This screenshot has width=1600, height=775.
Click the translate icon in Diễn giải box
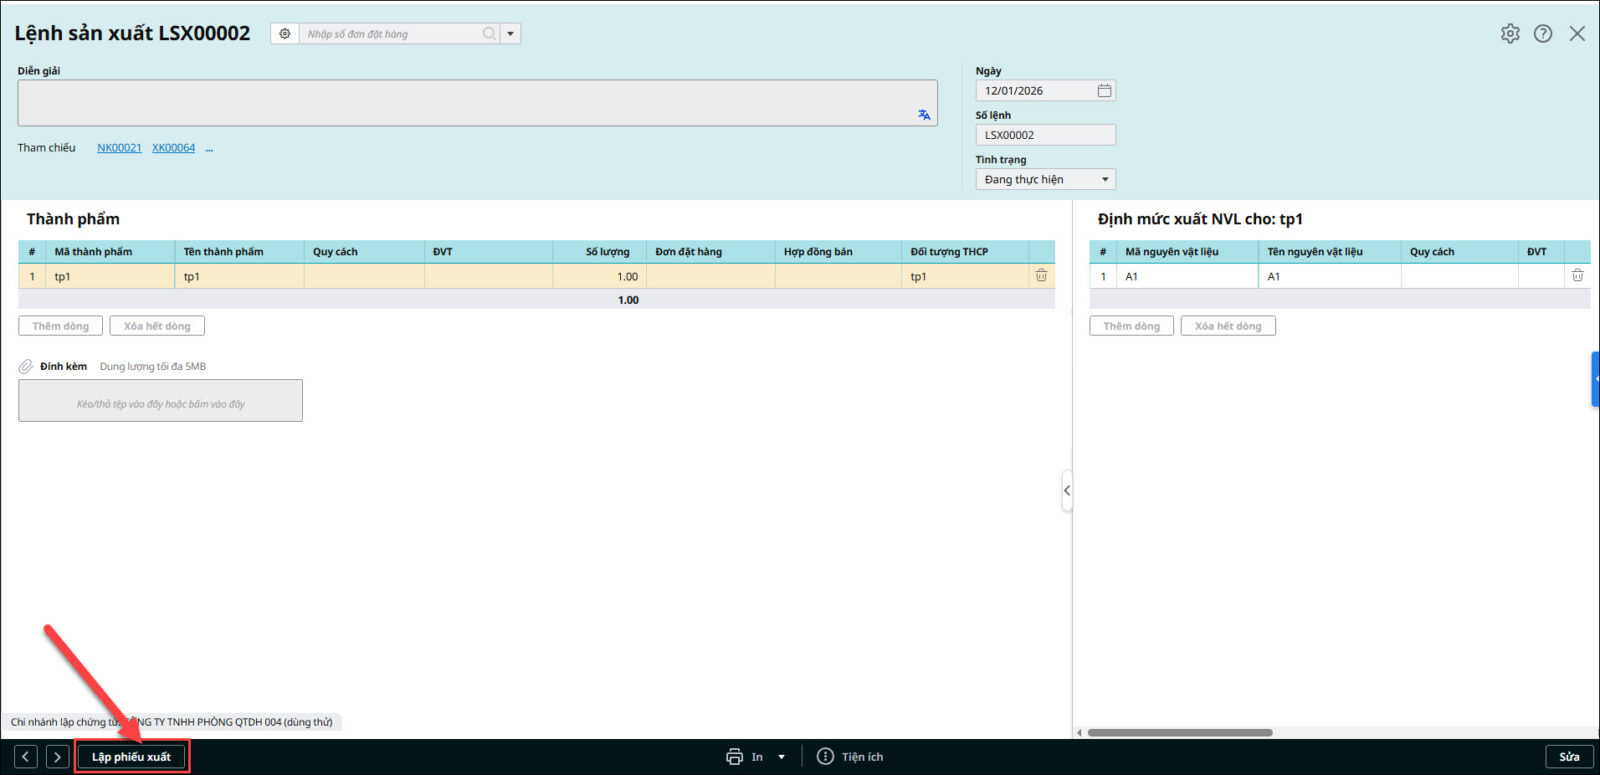coord(924,115)
